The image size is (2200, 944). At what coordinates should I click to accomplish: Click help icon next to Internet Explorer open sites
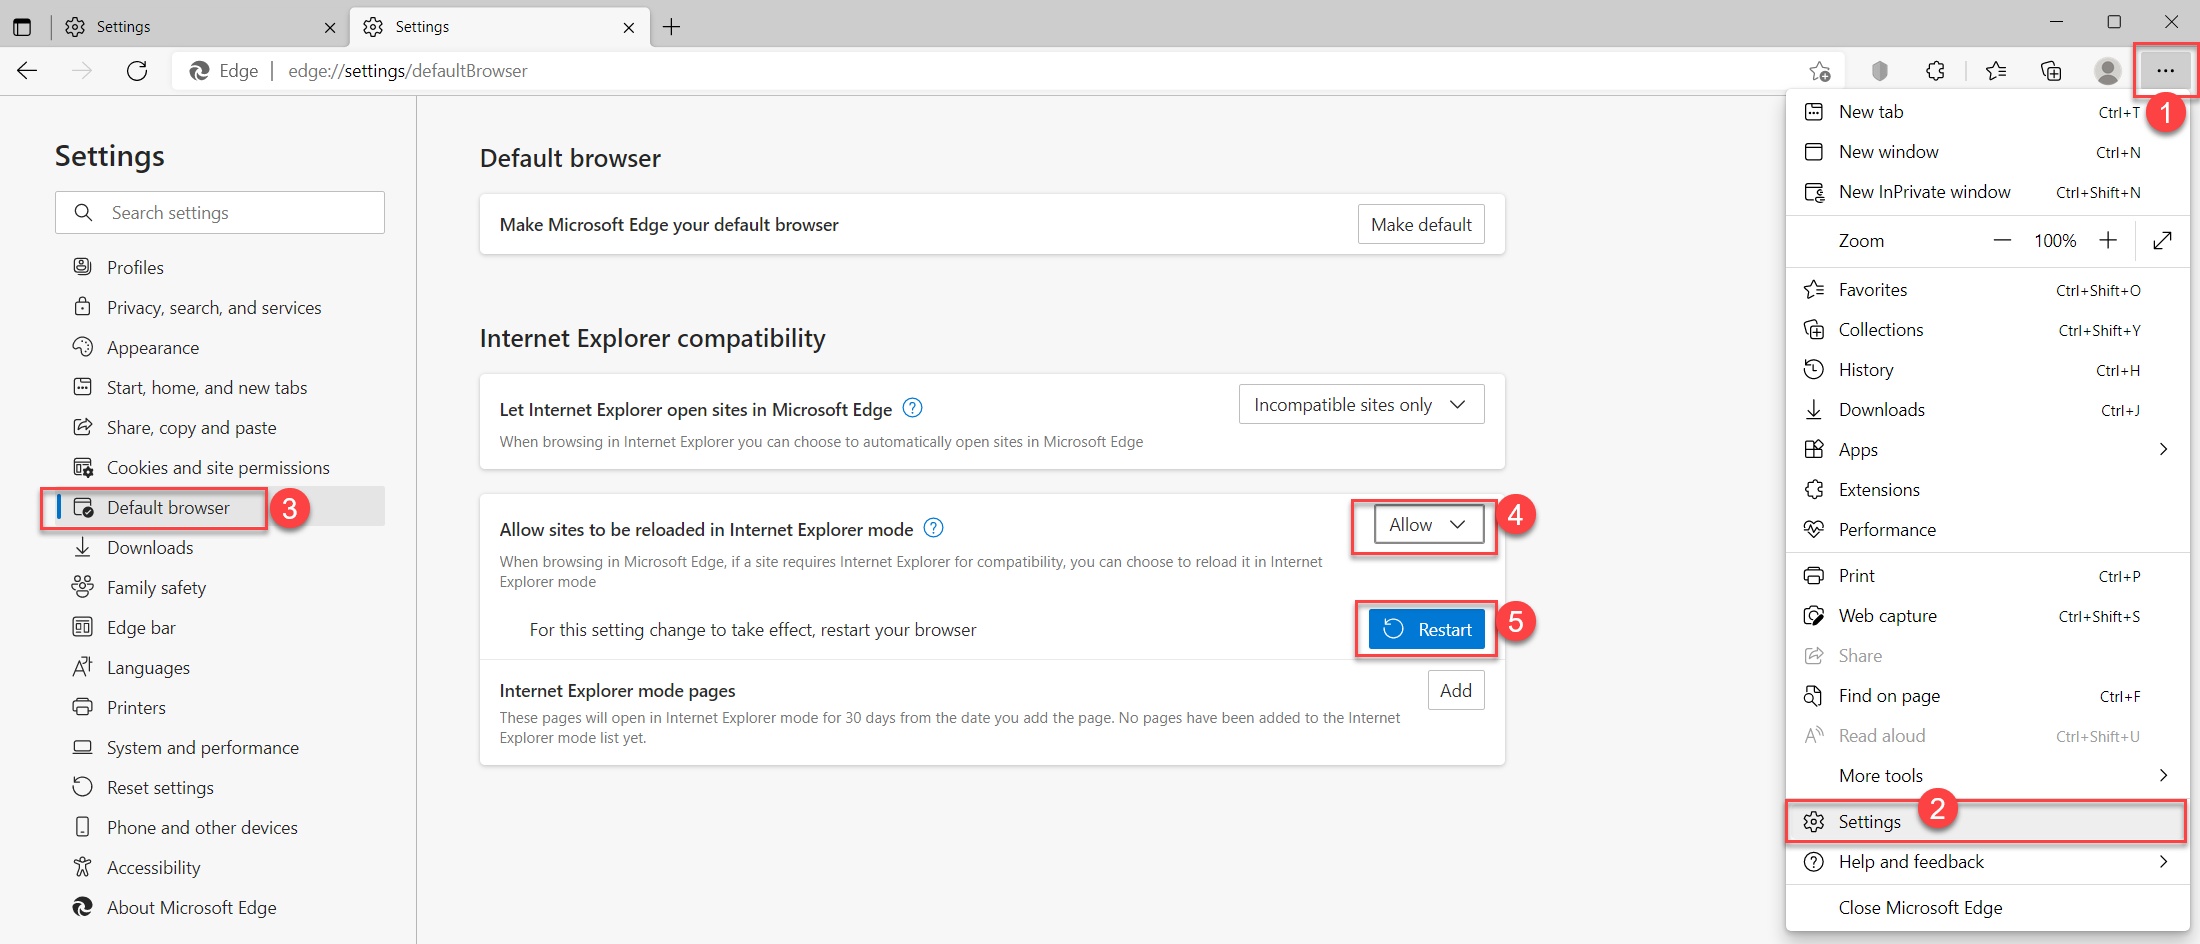pos(912,408)
